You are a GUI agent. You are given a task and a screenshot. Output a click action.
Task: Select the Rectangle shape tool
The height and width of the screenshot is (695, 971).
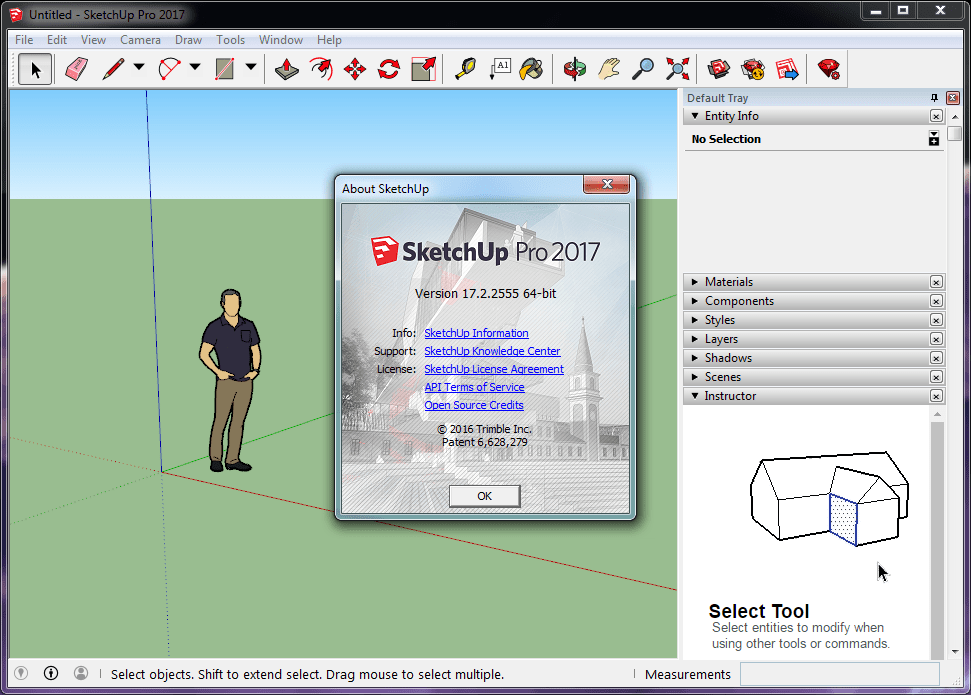pos(225,69)
